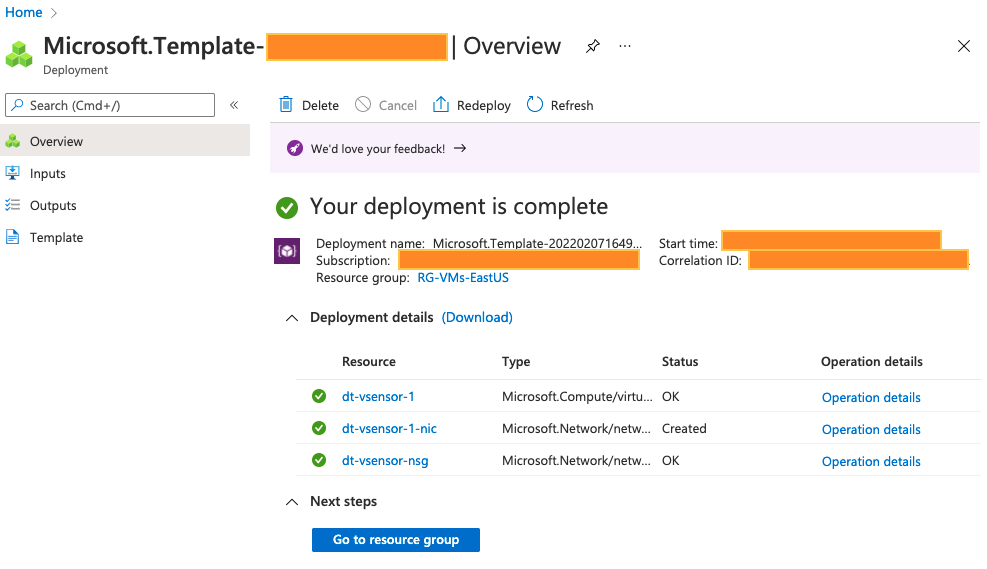Click the Delete trash can icon

pyautogui.click(x=286, y=104)
